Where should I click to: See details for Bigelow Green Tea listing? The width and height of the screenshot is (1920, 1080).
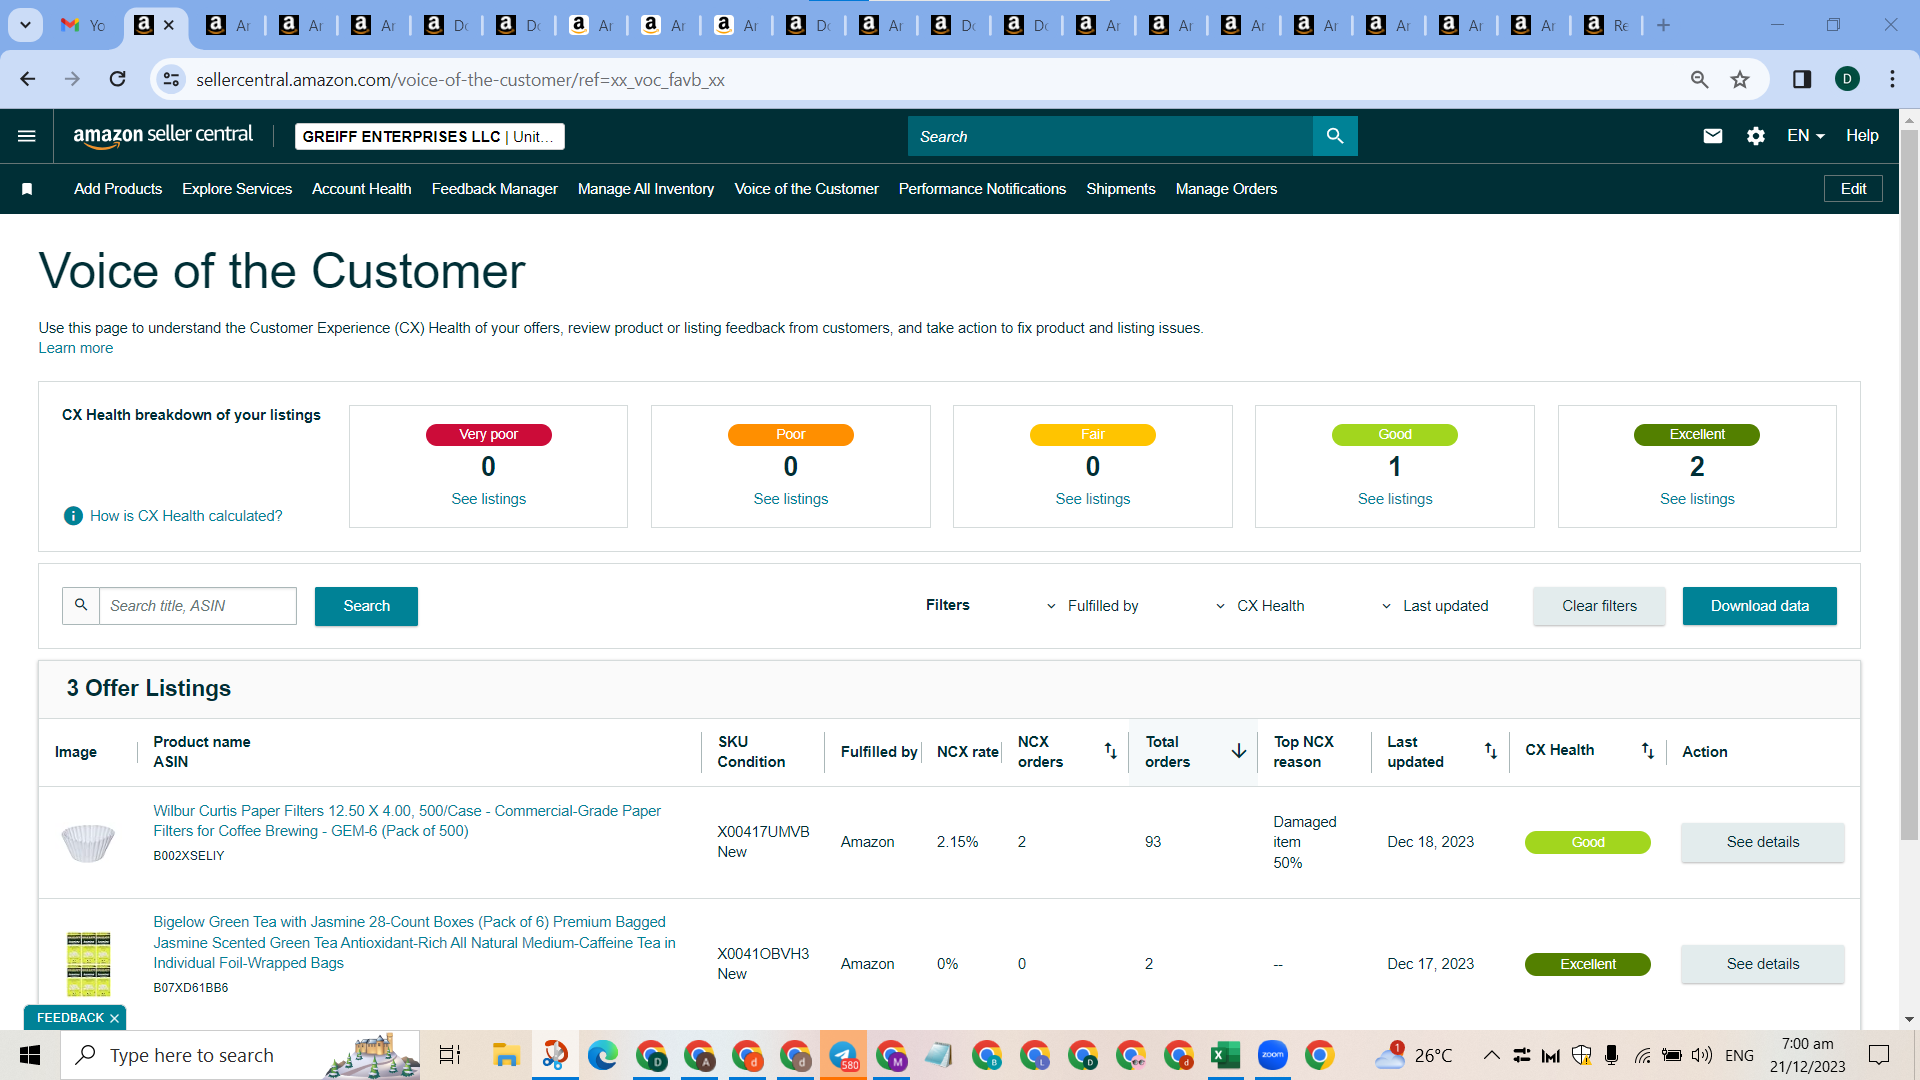[x=1763, y=964]
